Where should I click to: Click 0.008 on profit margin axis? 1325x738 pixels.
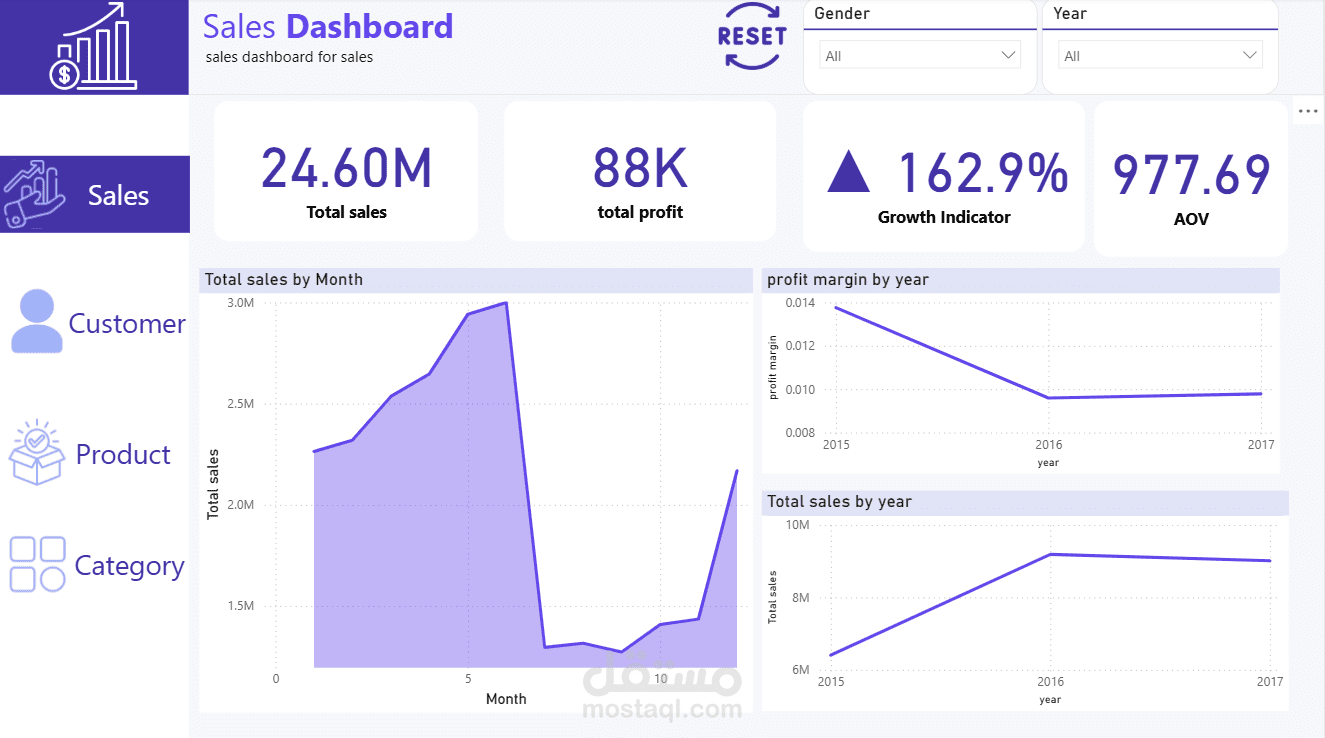[800, 432]
